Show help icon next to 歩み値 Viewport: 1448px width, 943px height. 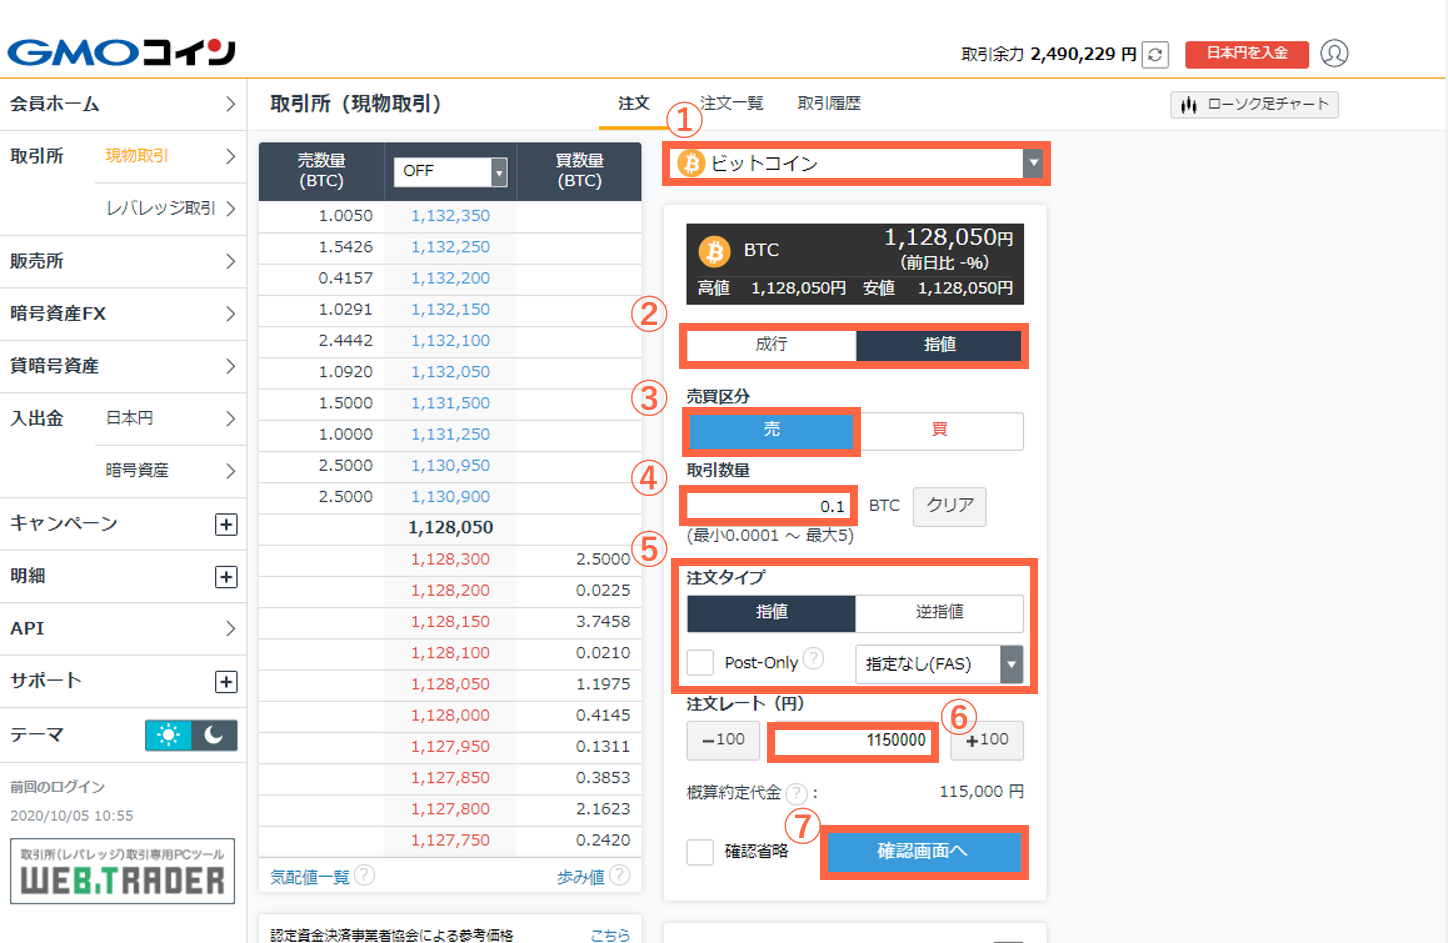[620, 875]
